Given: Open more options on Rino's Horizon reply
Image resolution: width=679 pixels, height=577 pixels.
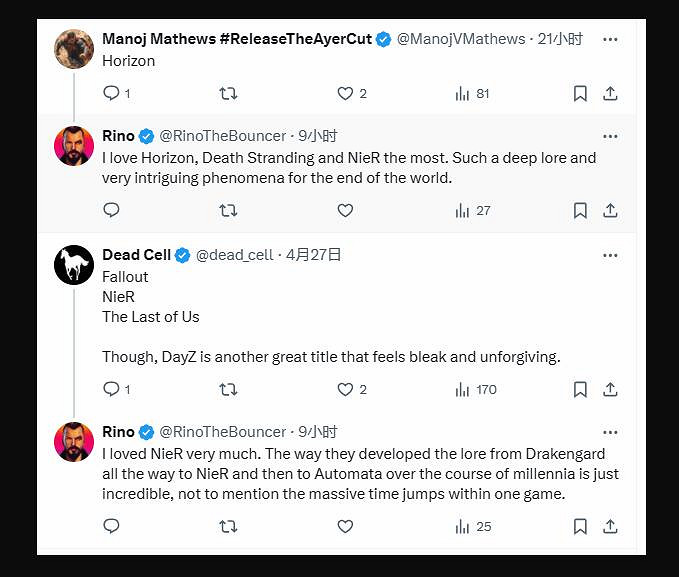Looking at the screenshot, I should [610, 136].
